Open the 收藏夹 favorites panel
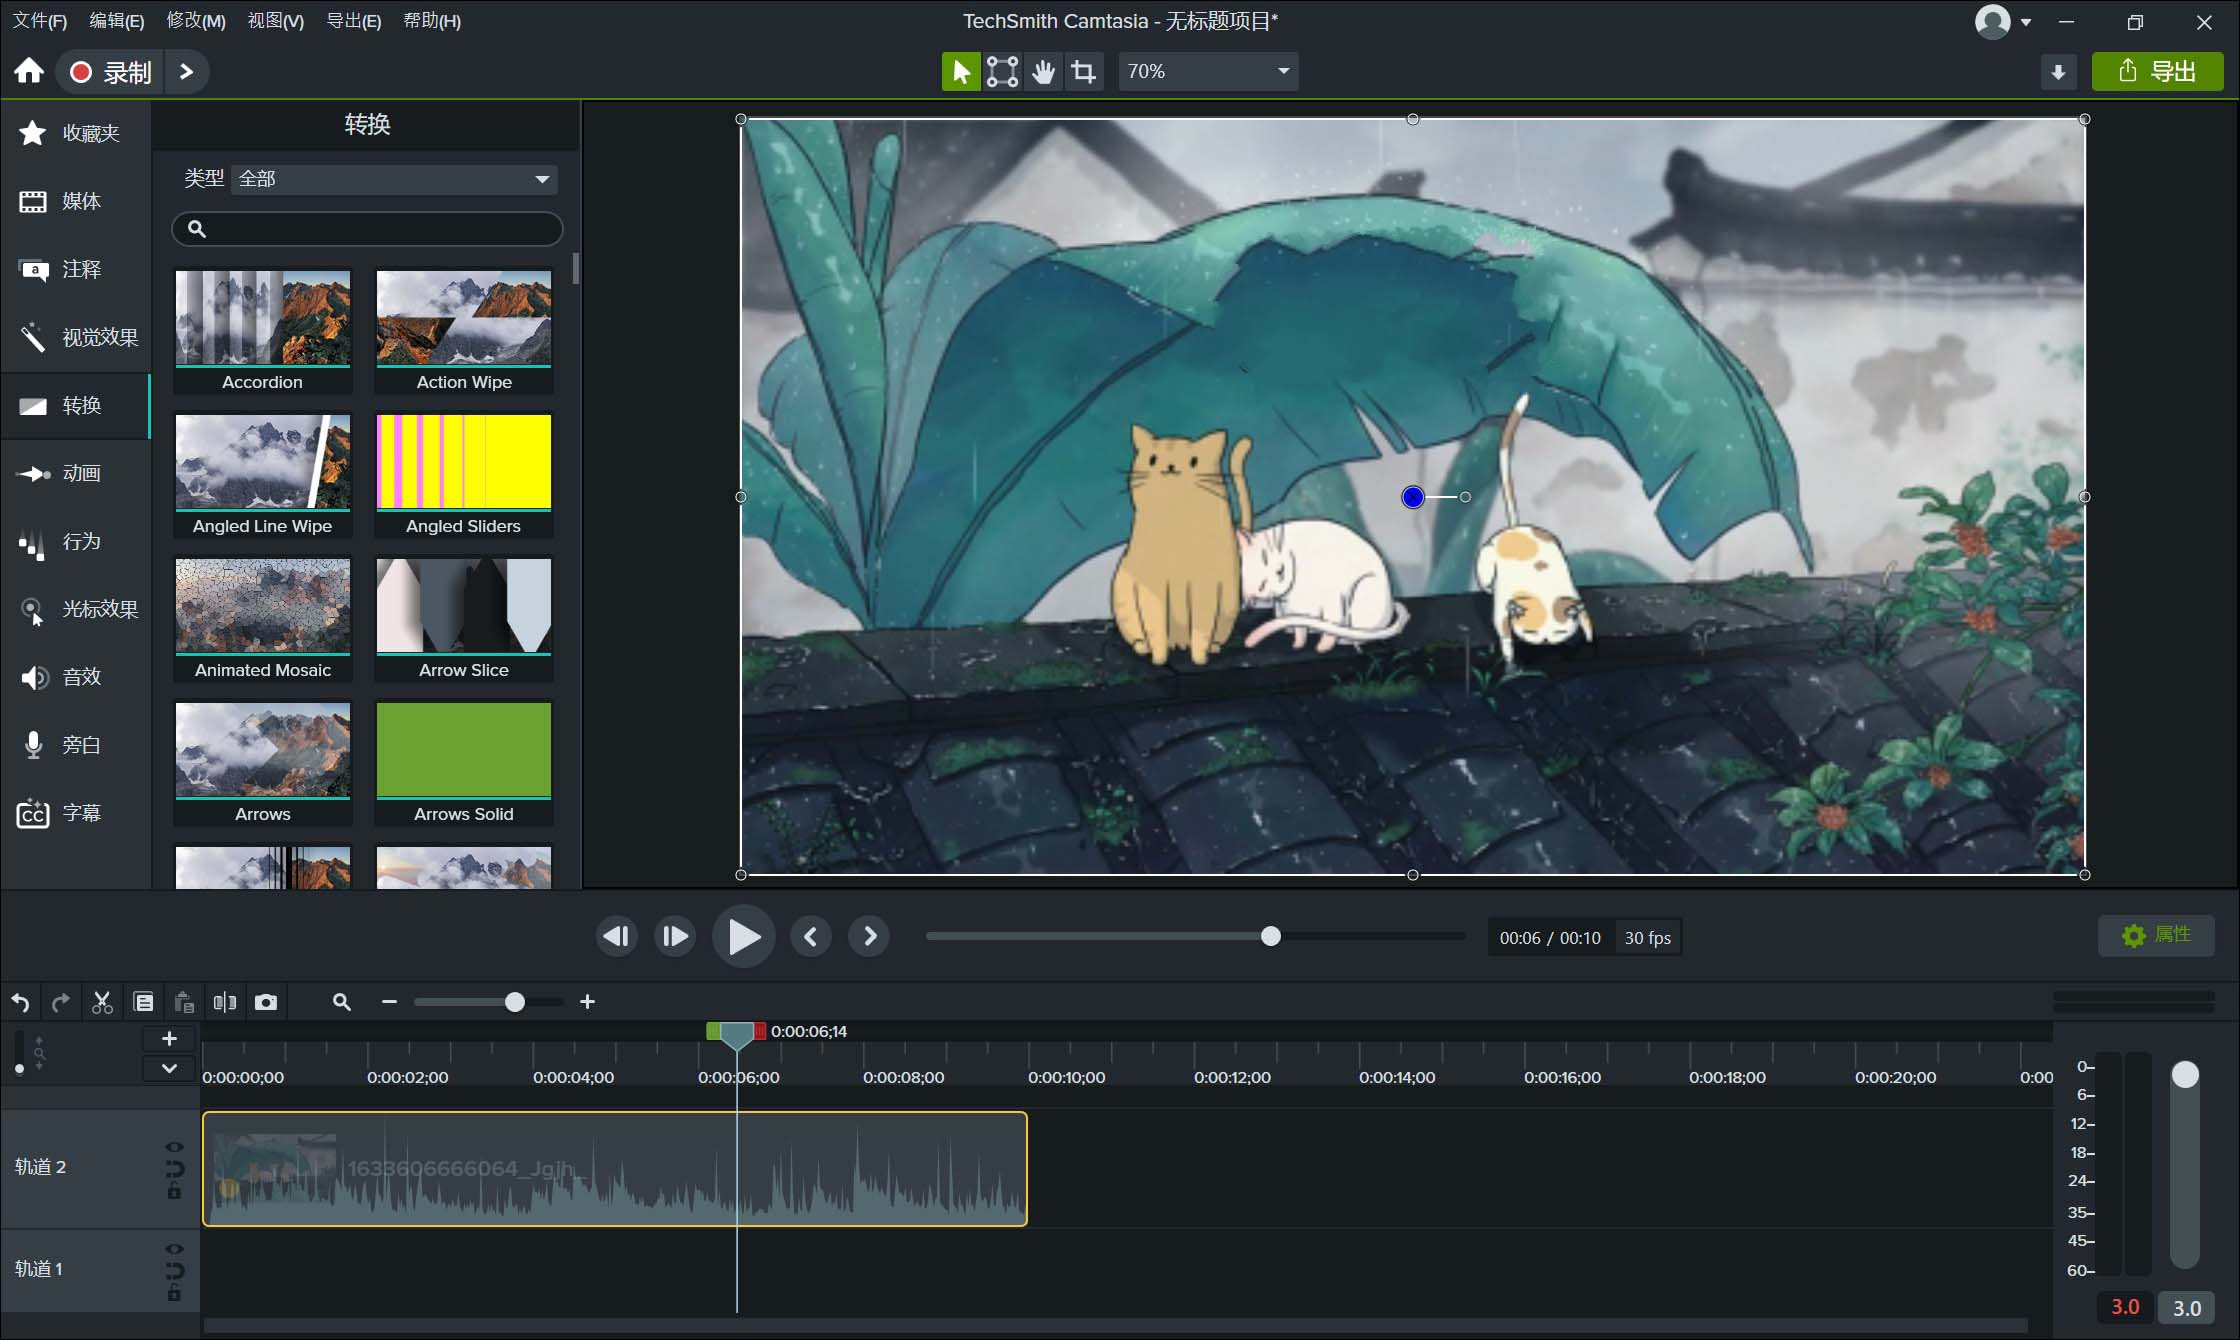2240x1340 pixels. (x=76, y=133)
